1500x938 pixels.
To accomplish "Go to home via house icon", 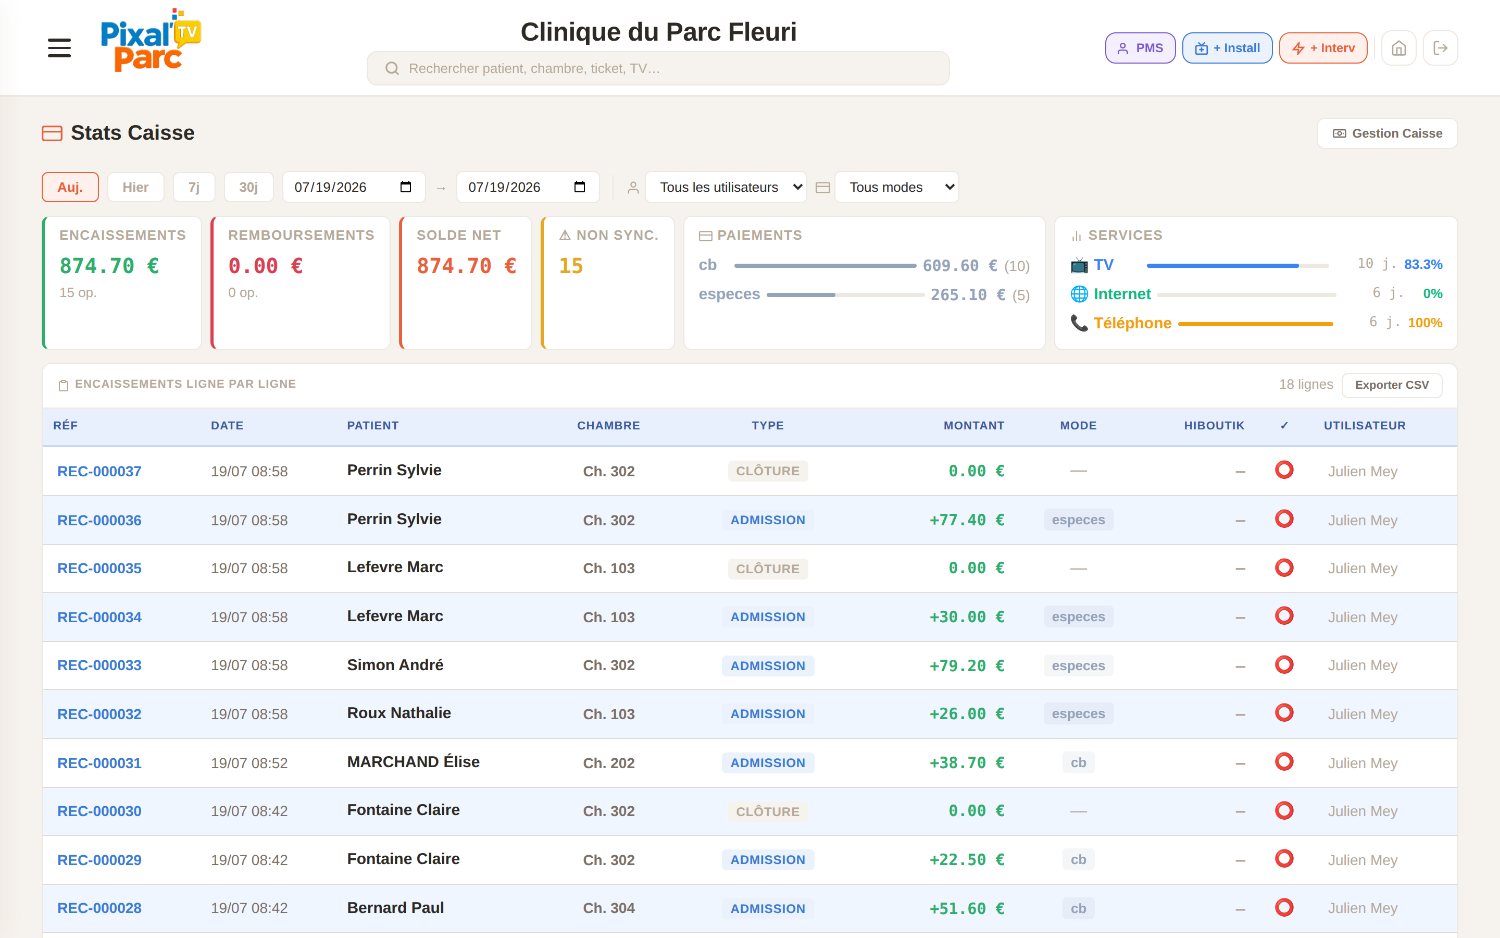I will tap(1399, 48).
